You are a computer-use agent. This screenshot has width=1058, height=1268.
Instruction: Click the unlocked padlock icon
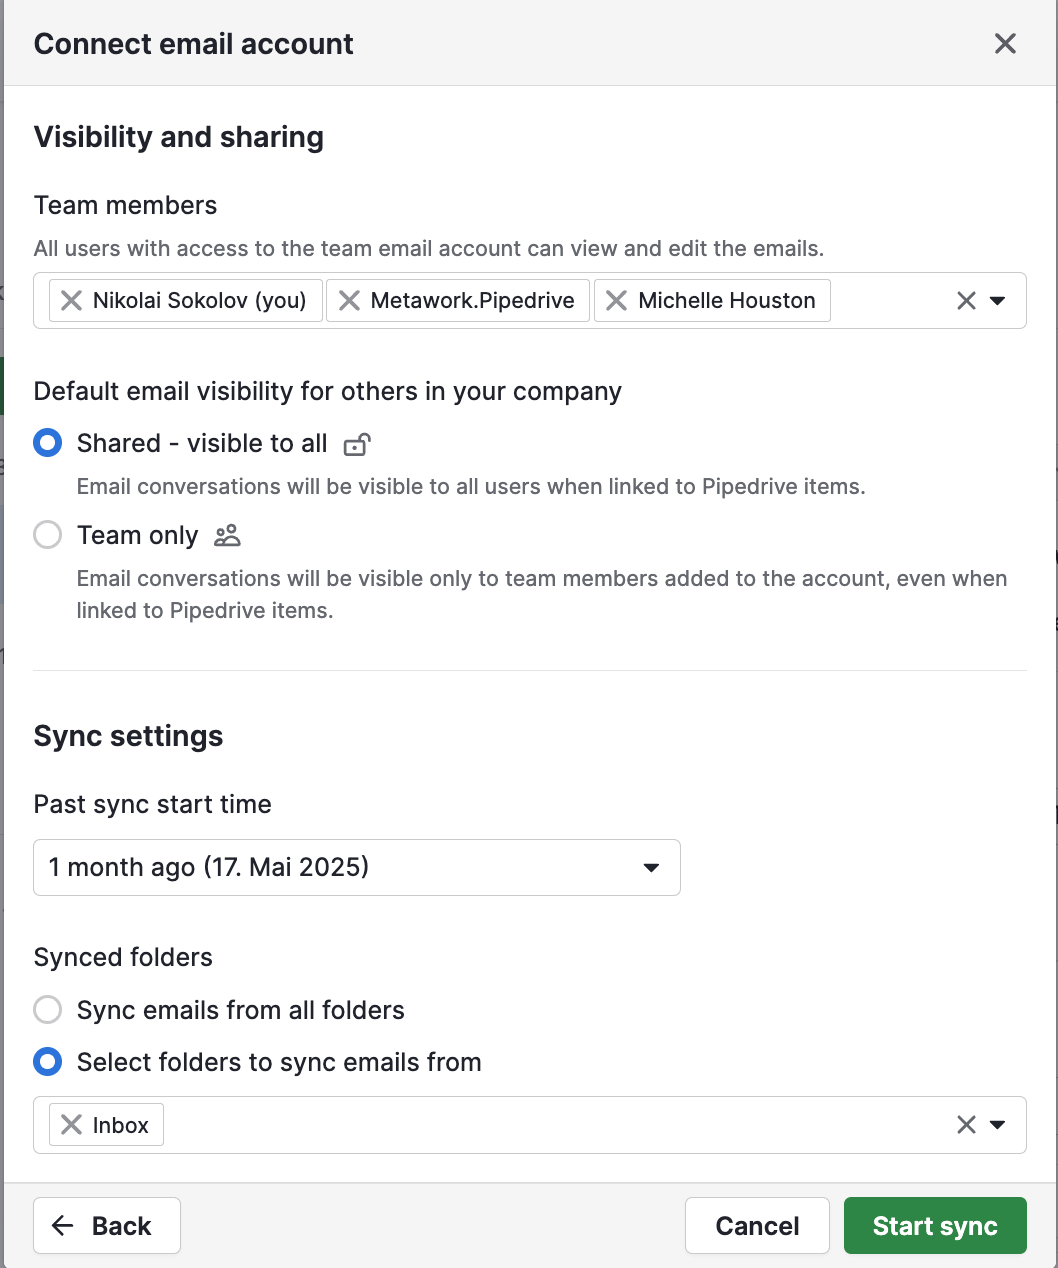tap(357, 444)
